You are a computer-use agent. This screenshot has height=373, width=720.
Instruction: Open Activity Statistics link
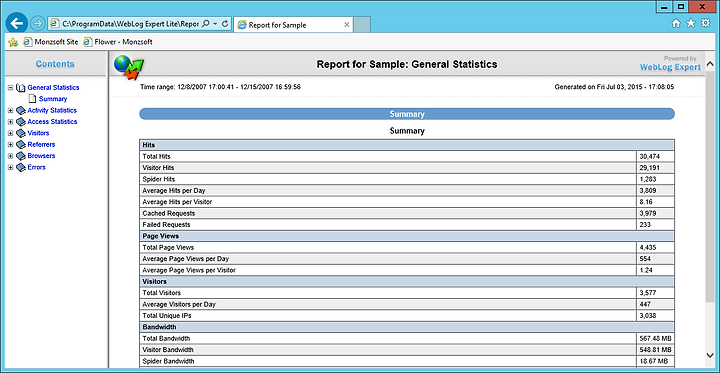(52, 110)
